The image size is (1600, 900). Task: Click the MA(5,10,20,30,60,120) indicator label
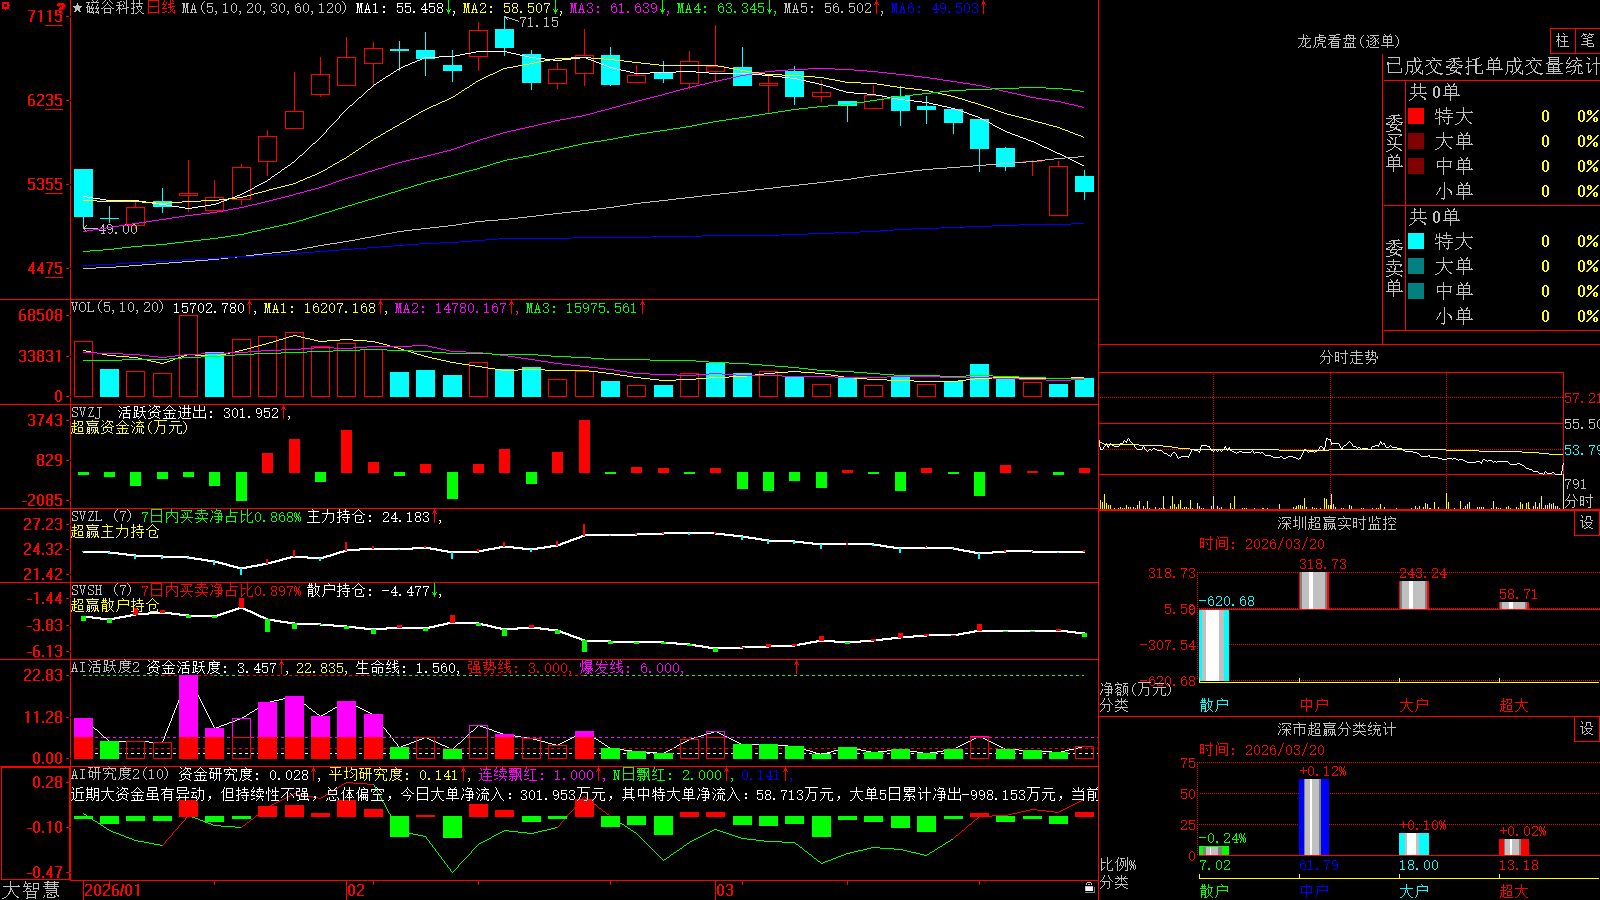coord(264,8)
